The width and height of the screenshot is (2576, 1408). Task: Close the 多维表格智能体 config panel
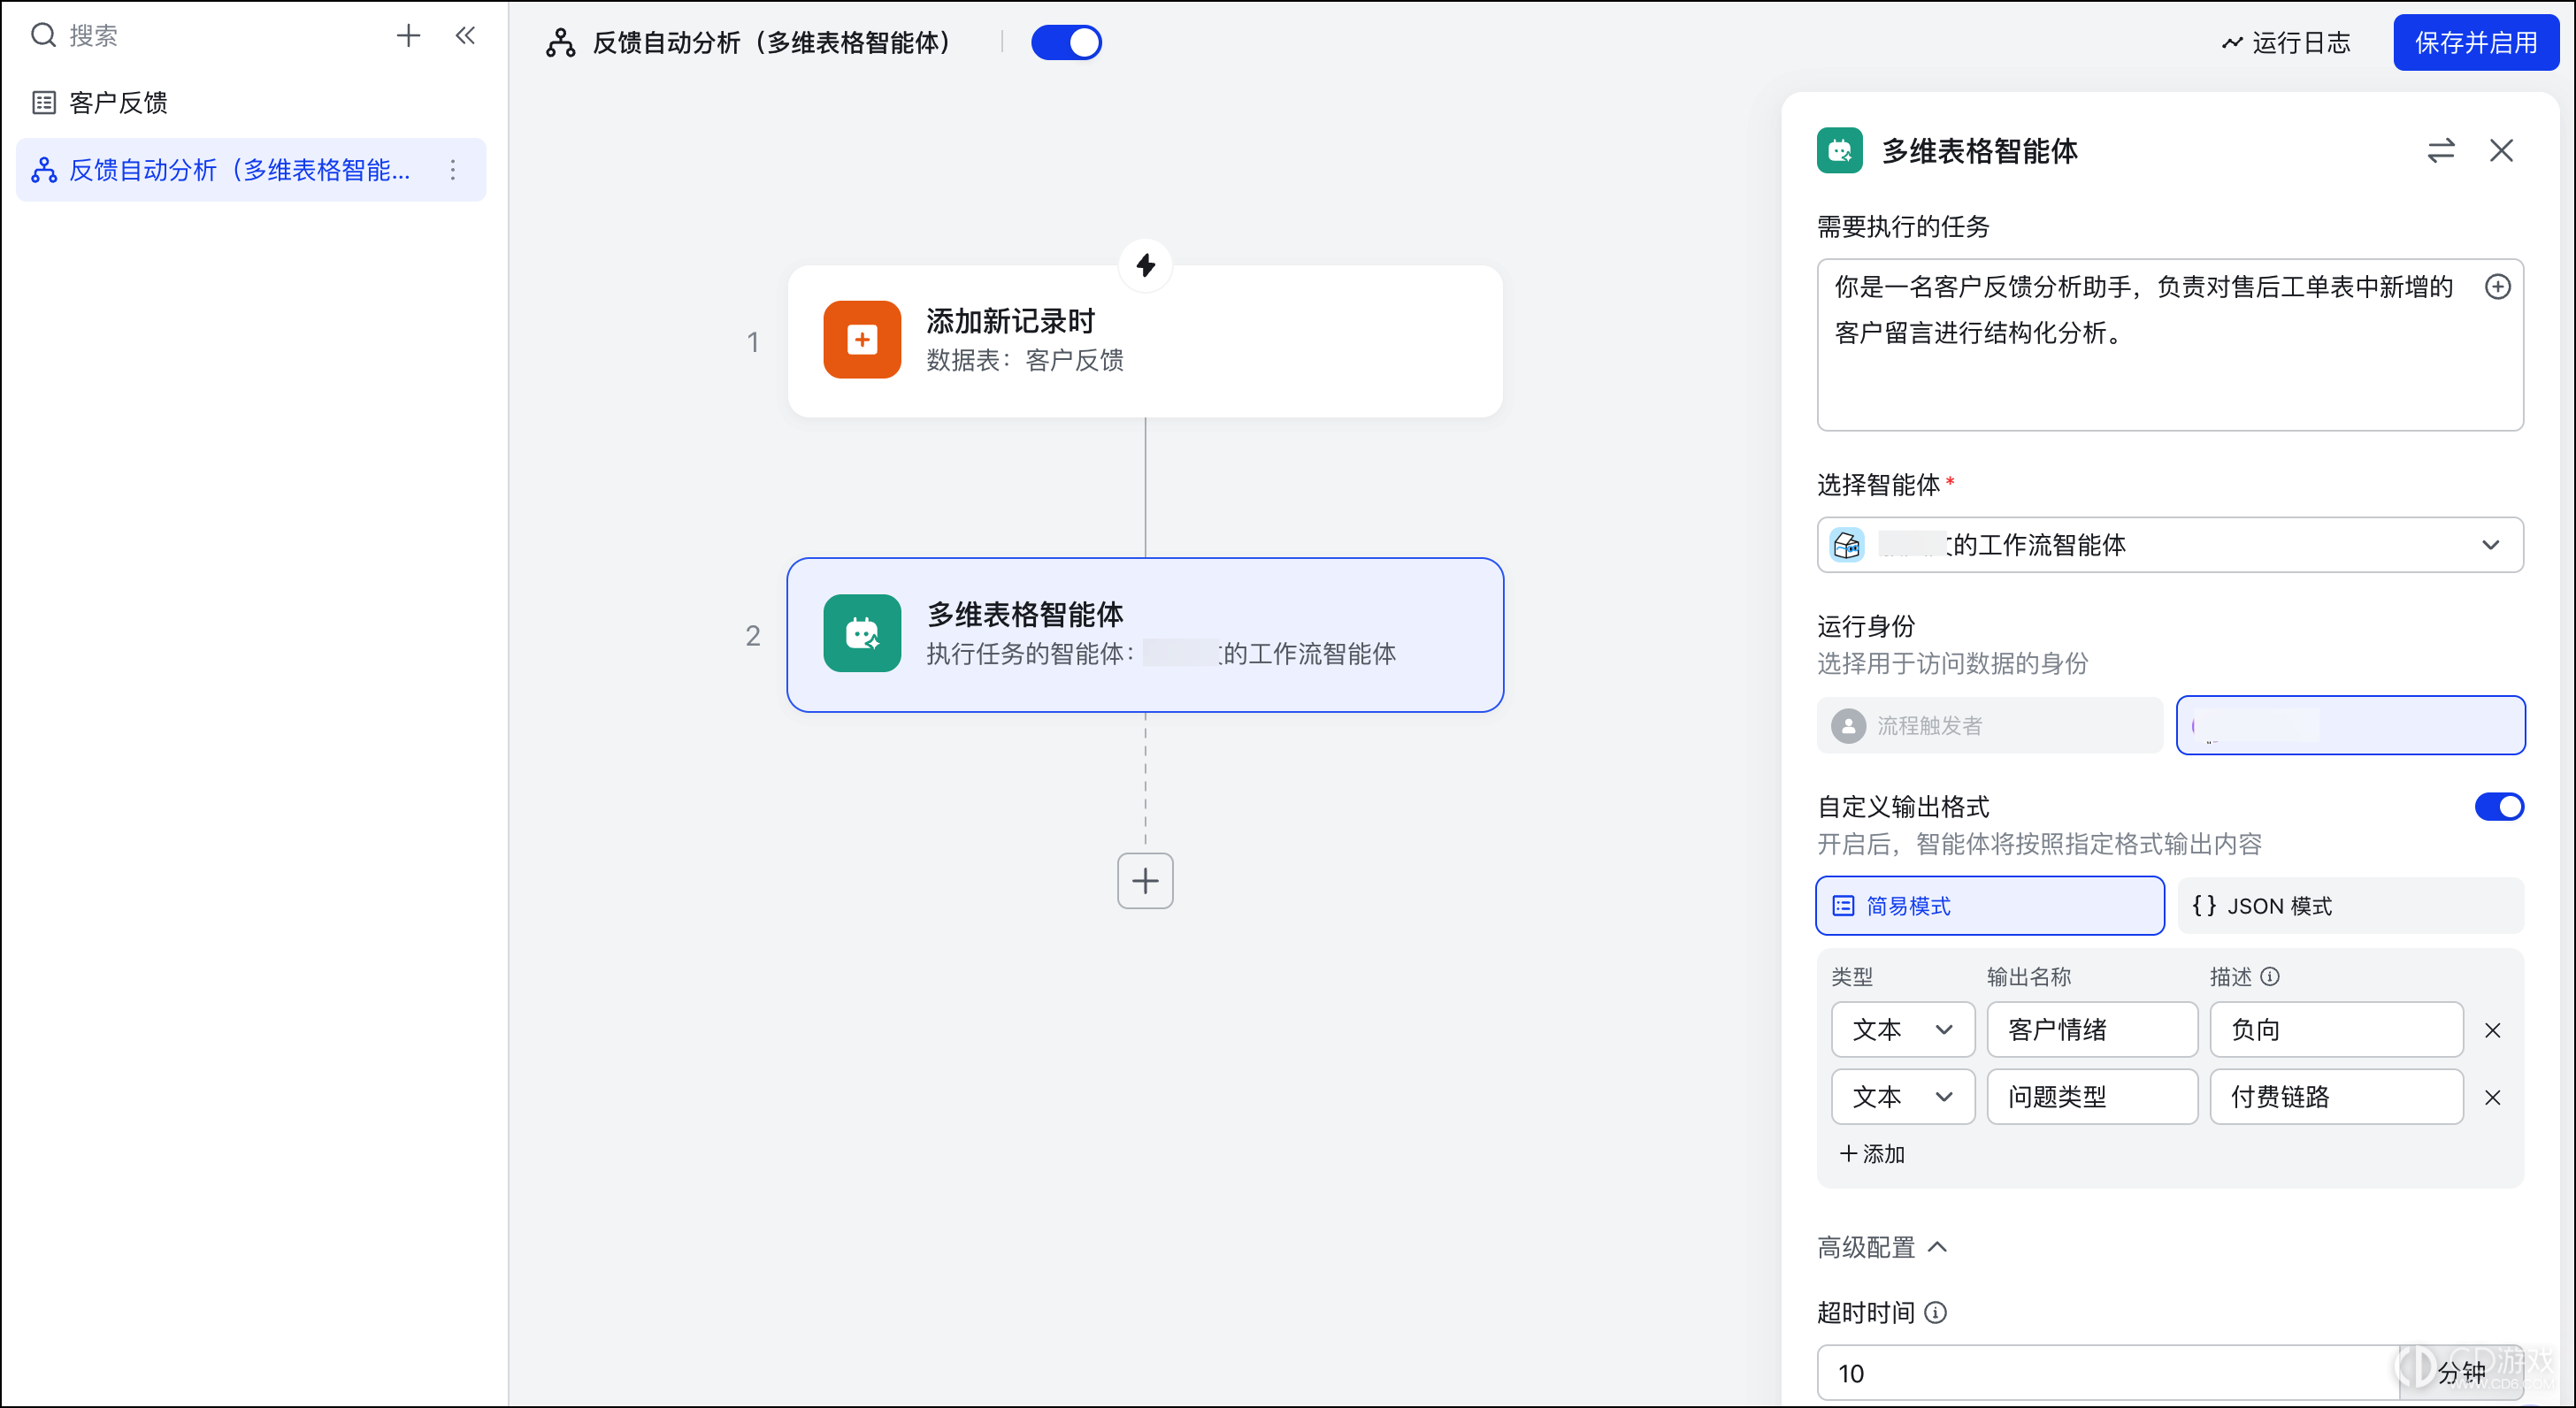(x=2501, y=151)
